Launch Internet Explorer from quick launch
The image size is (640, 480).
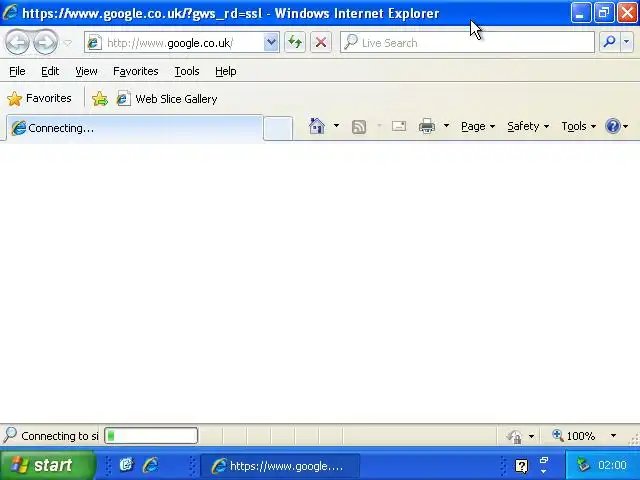tap(151, 465)
